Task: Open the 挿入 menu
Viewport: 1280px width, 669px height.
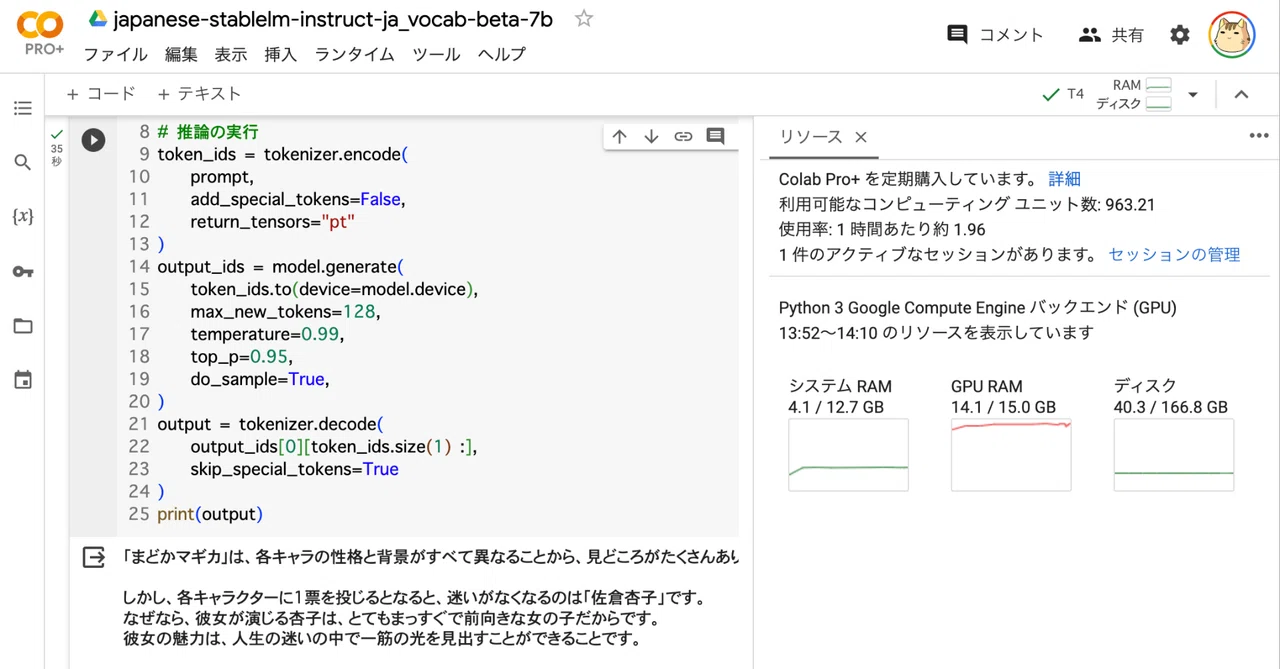Action: [x=281, y=54]
